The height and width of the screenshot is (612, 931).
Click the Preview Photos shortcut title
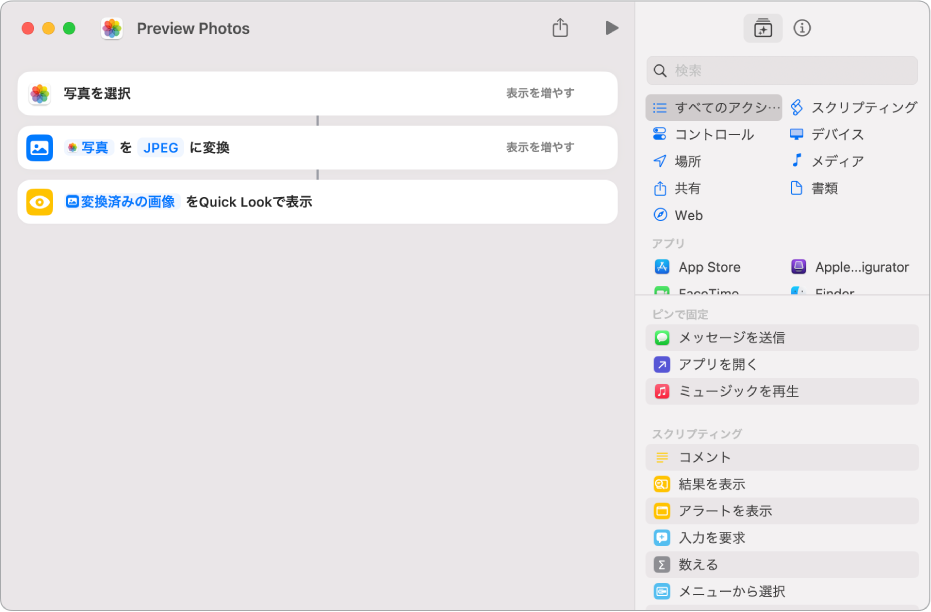pyautogui.click(x=193, y=28)
